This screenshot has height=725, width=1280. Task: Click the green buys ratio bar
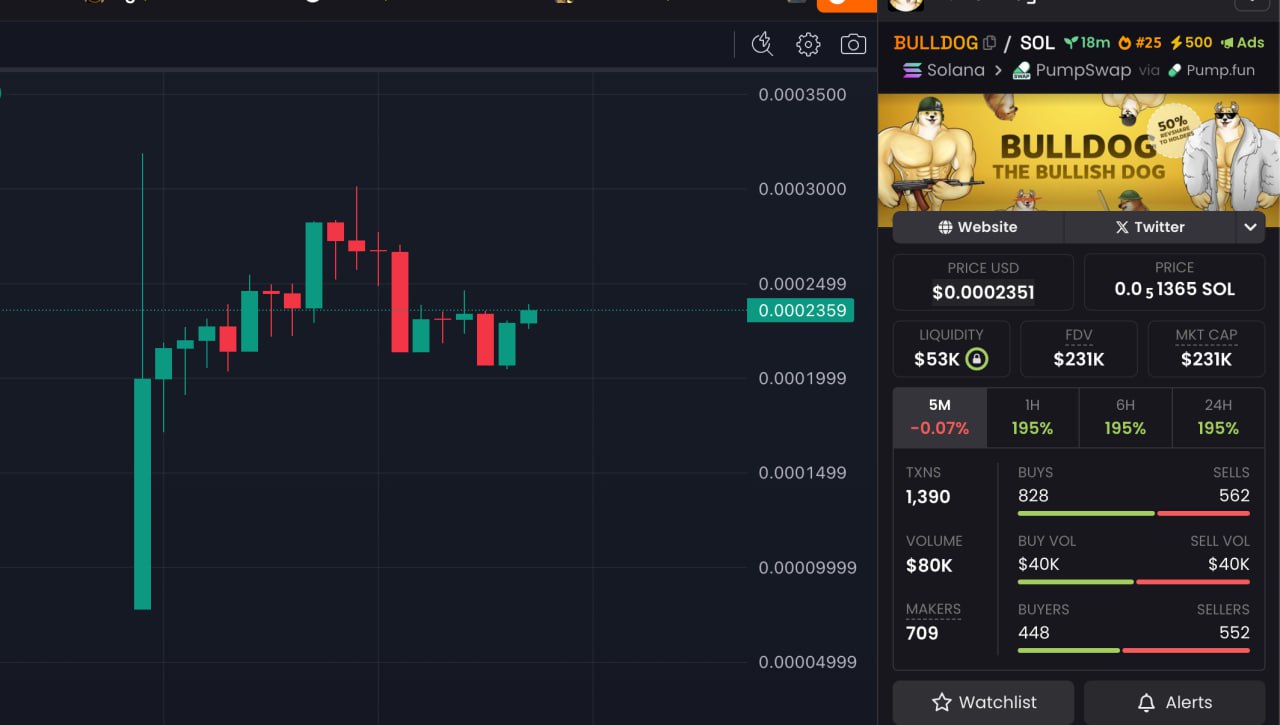coord(1086,513)
